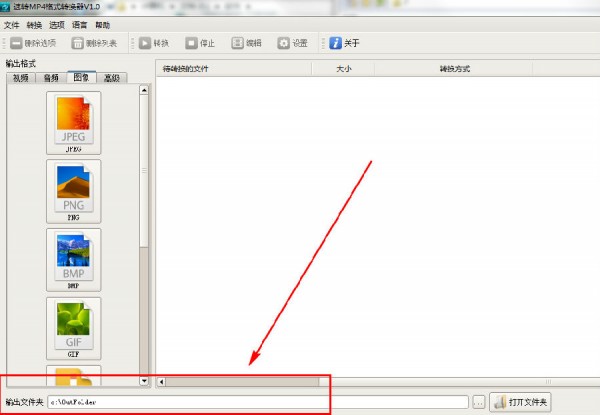Click the 转换 convert toolbar button
600x415 pixels.
[x=153, y=43]
